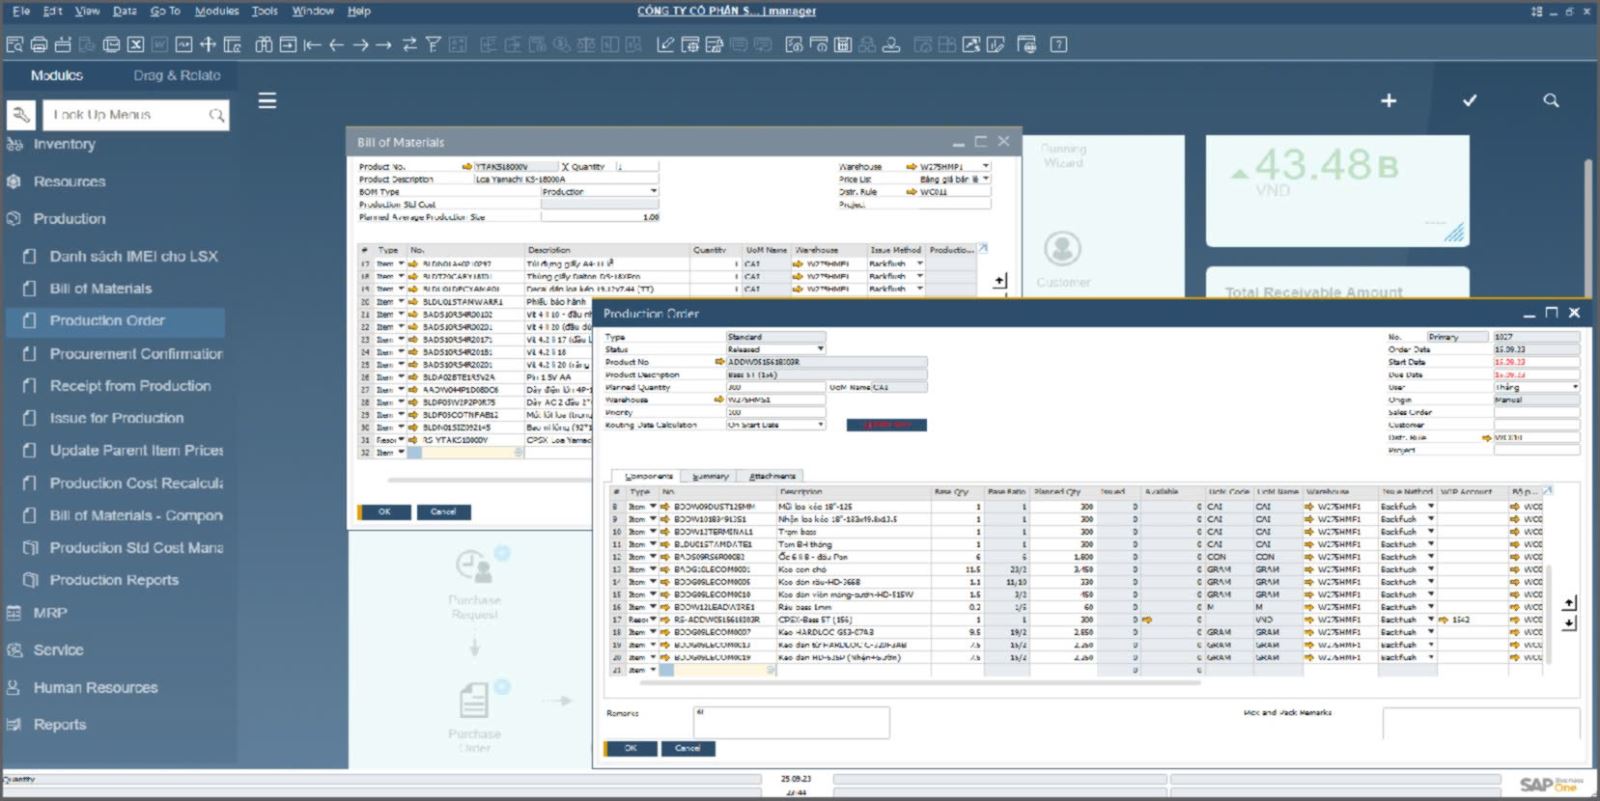The image size is (1600, 801).
Task: Open the 43.48B VND dashboard widget
Action: (x=1337, y=191)
